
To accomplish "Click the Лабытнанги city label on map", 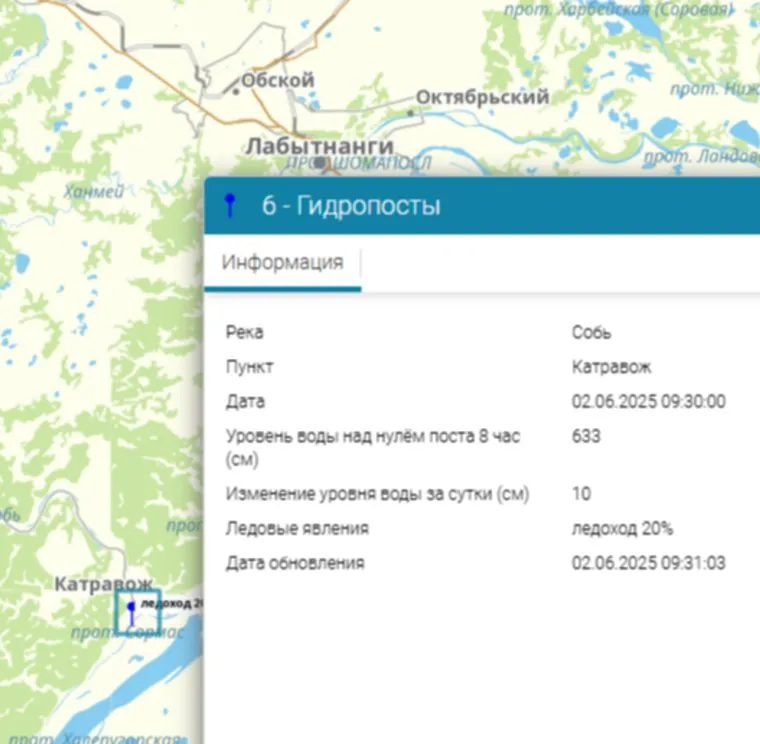I will coord(319,145).
